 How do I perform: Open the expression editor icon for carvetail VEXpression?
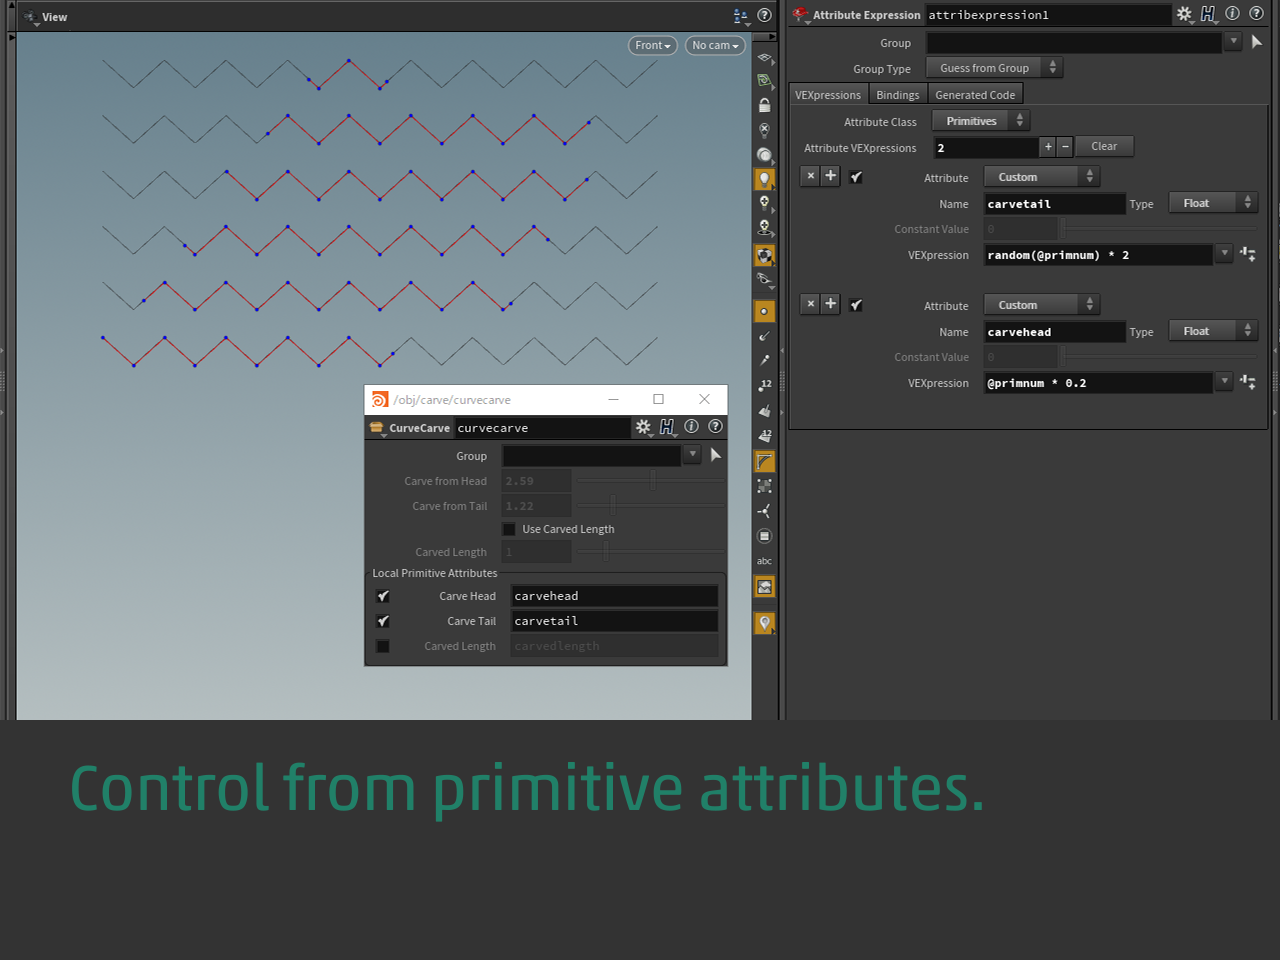pyautogui.click(x=1248, y=254)
